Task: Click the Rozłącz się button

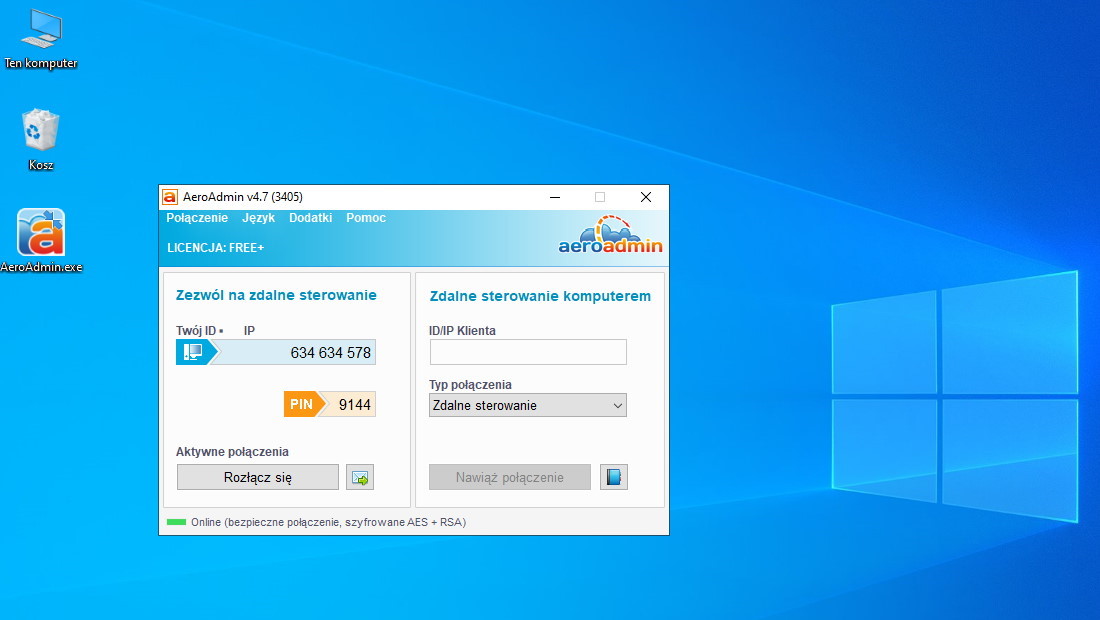Action: pyautogui.click(x=257, y=477)
